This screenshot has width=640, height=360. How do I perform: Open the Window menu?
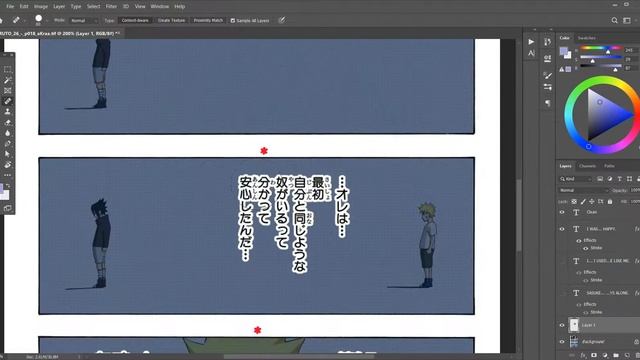point(160,7)
